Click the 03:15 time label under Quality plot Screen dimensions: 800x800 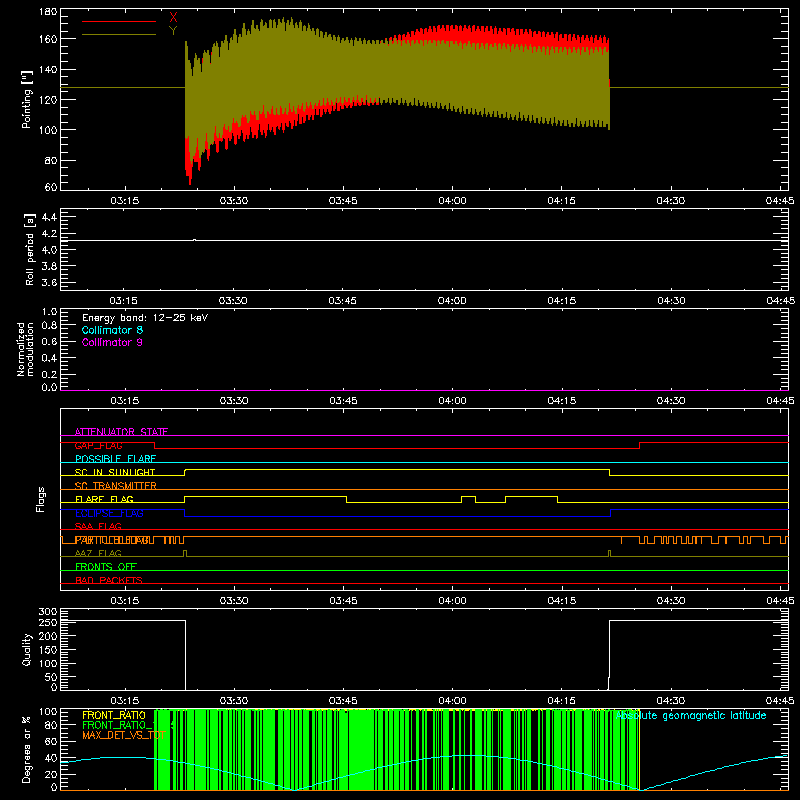tap(124, 701)
